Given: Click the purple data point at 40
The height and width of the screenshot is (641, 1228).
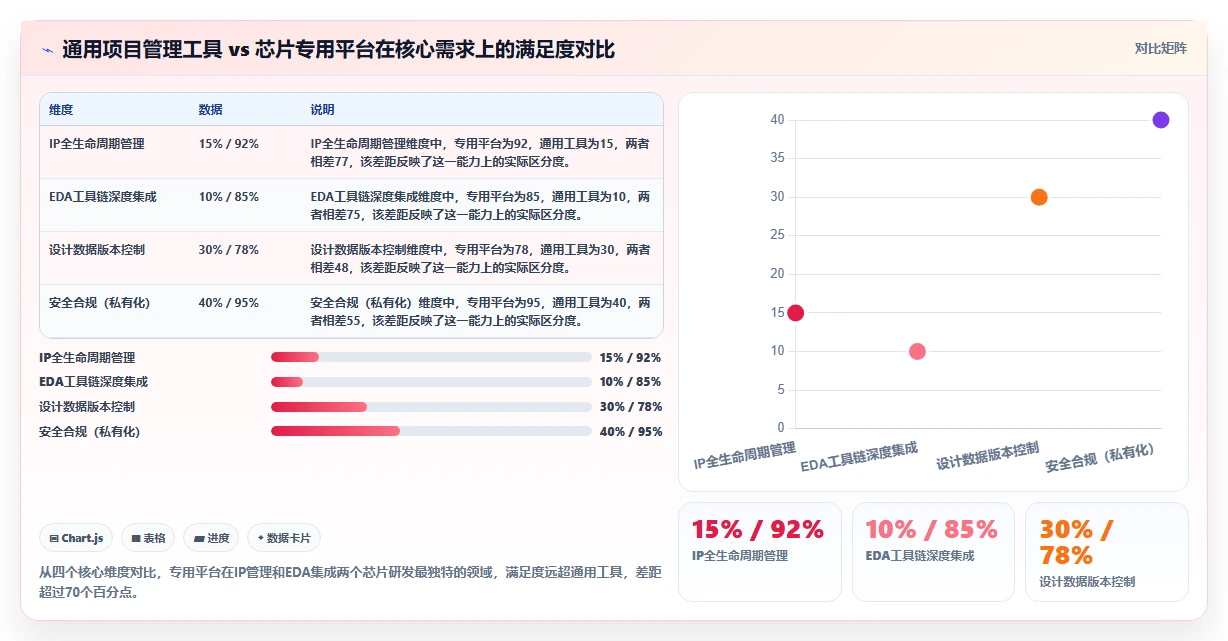Looking at the screenshot, I should [1161, 120].
